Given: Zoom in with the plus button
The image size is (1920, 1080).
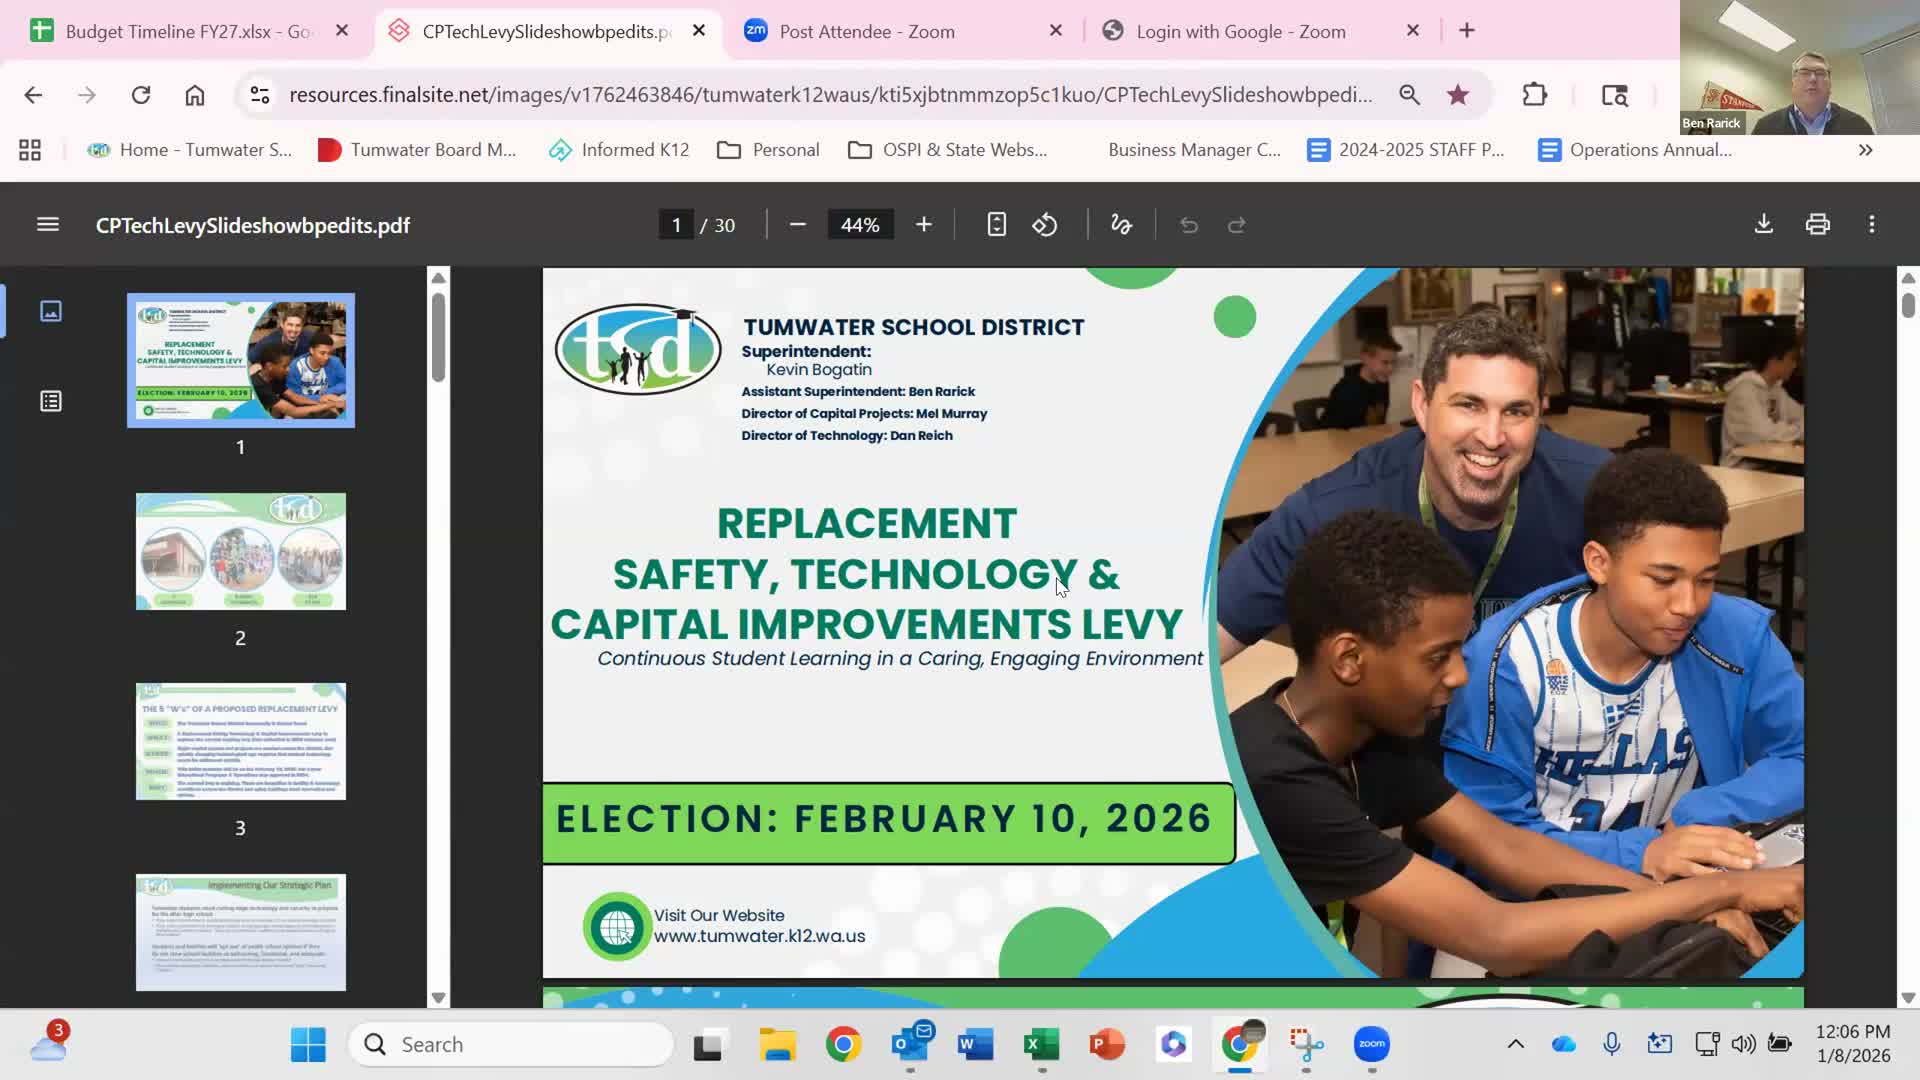Looking at the screenshot, I should point(923,225).
